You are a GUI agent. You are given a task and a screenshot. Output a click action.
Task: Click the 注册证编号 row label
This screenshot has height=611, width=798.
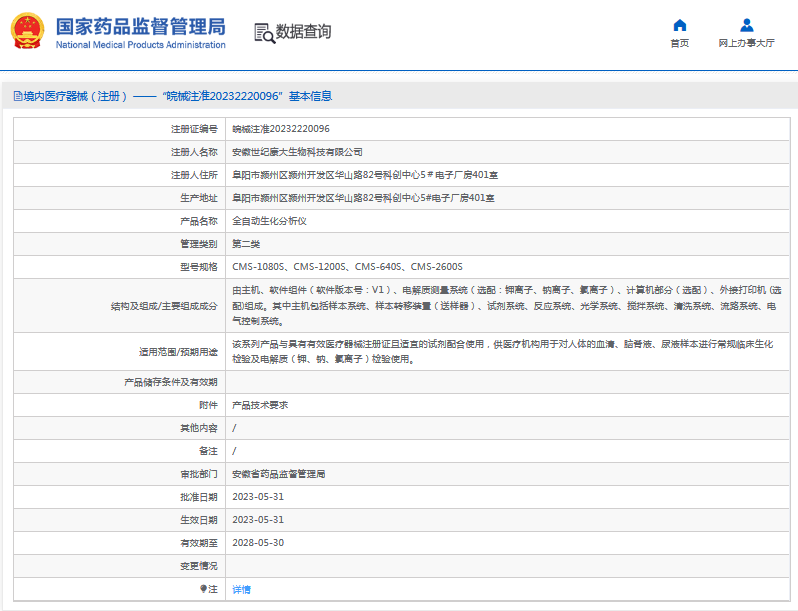(x=194, y=129)
